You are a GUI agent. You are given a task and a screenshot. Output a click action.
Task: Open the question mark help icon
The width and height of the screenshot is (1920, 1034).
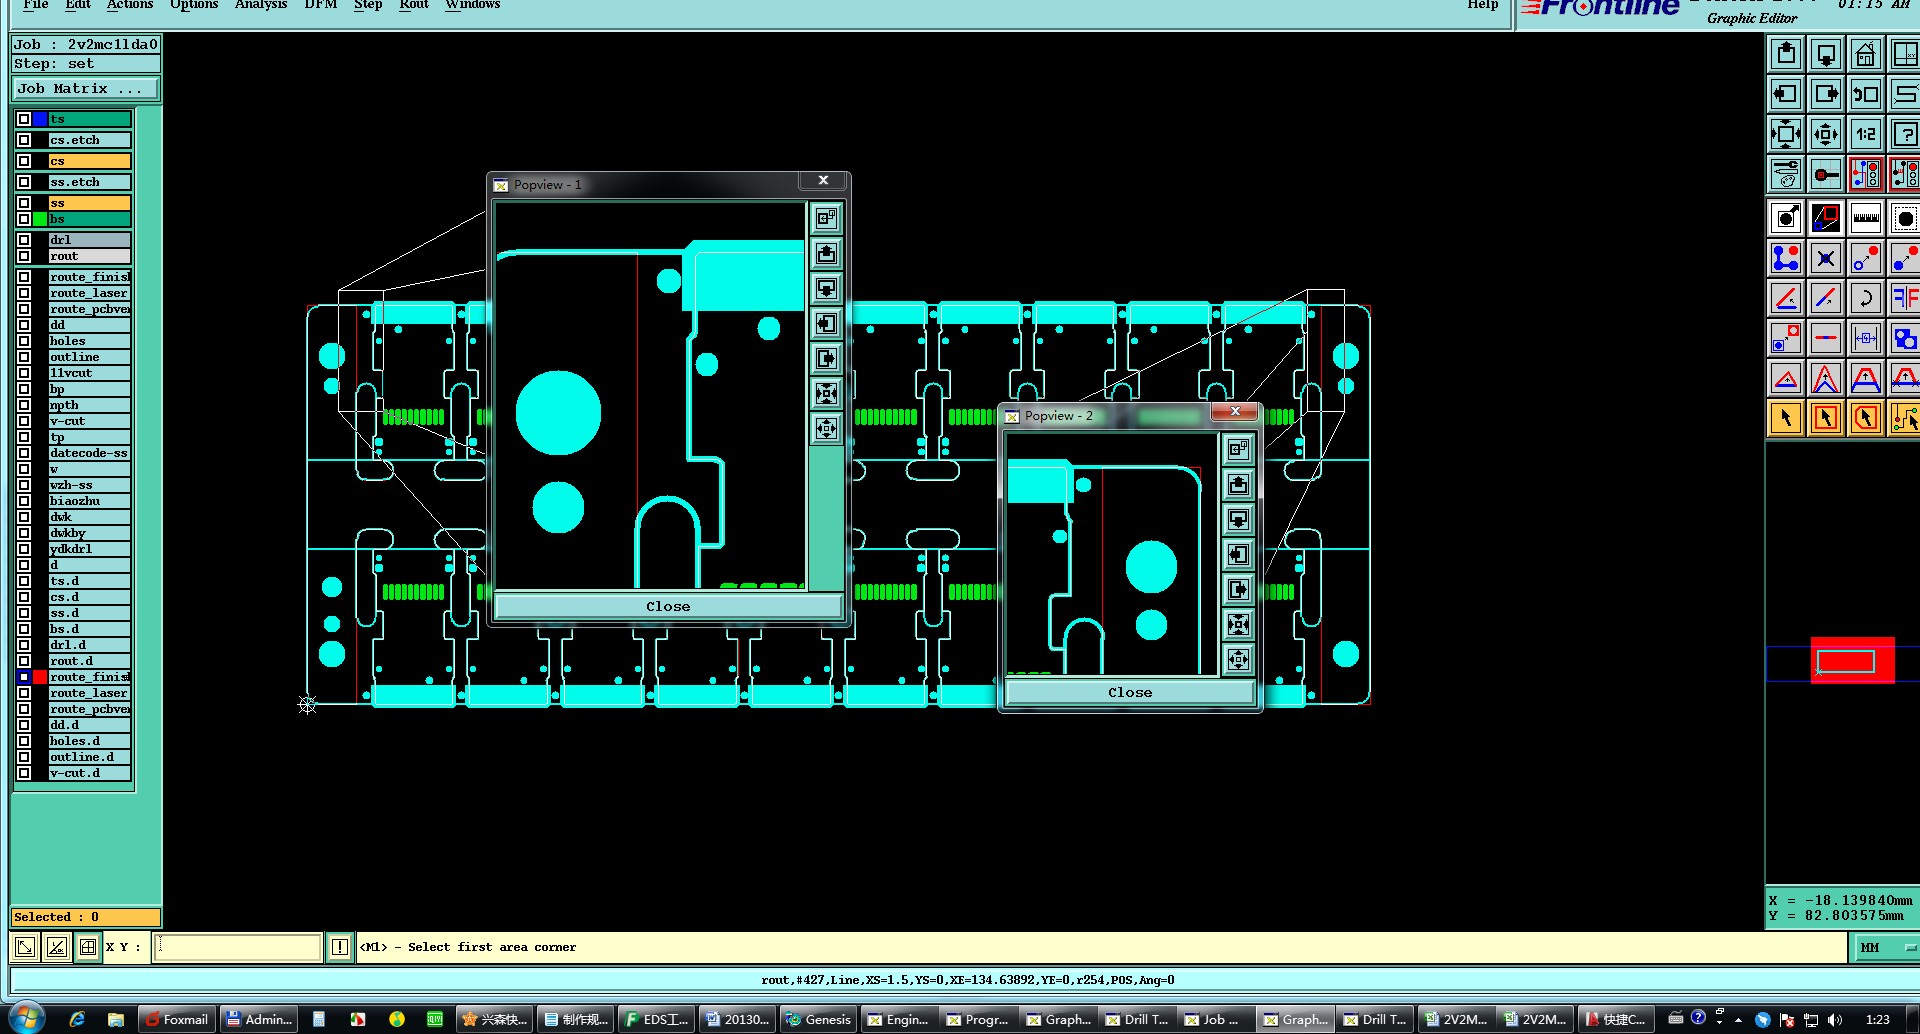[1904, 134]
